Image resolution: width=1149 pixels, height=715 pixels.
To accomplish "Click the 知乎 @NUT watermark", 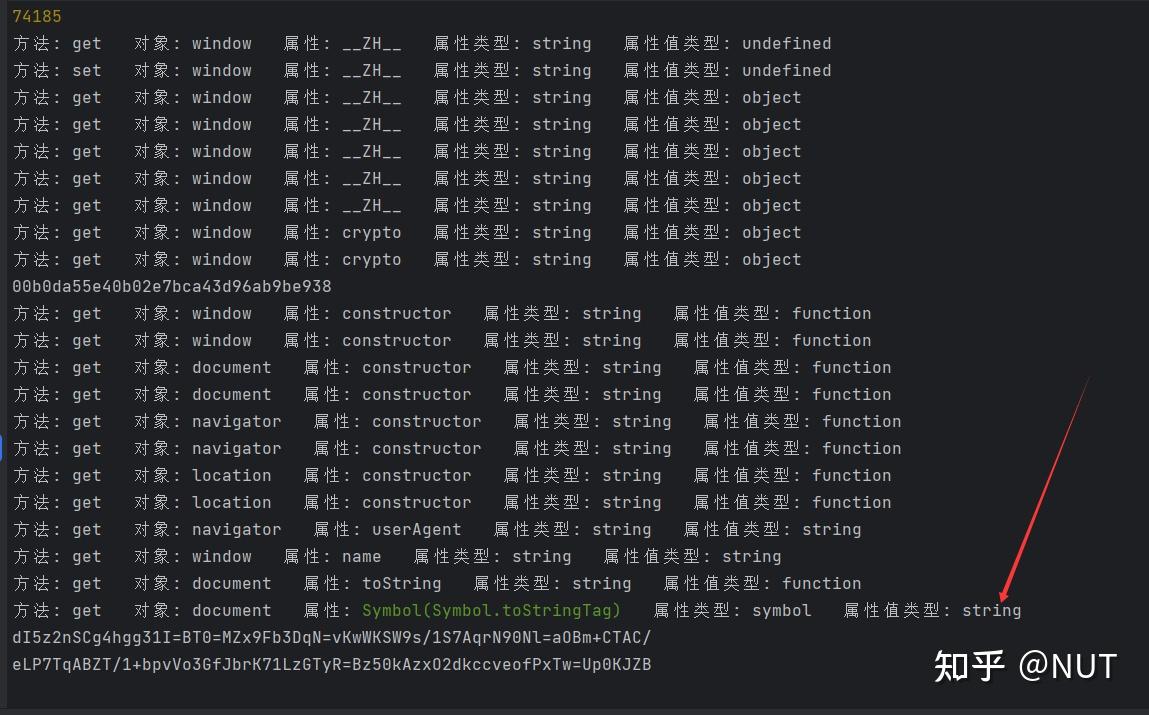I will pyautogui.click(x=1025, y=666).
